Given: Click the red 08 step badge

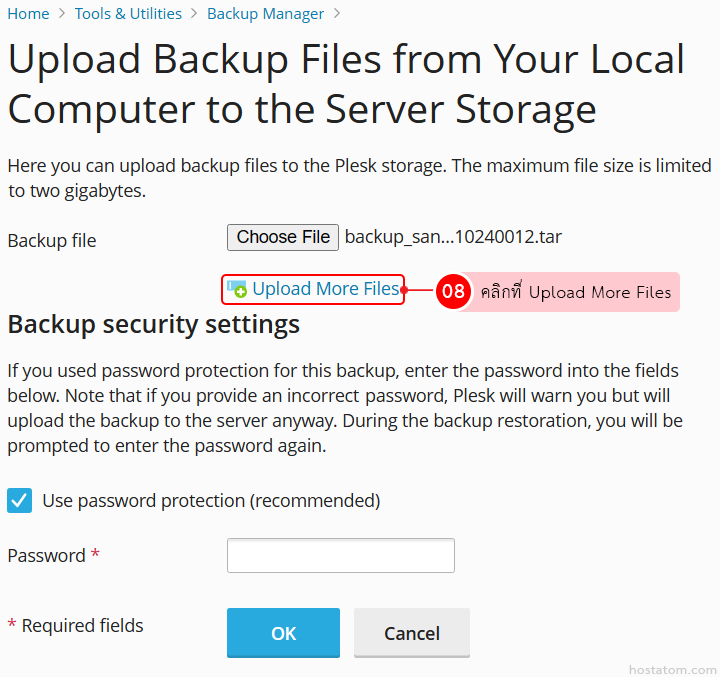Looking at the screenshot, I should pyautogui.click(x=453, y=291).
